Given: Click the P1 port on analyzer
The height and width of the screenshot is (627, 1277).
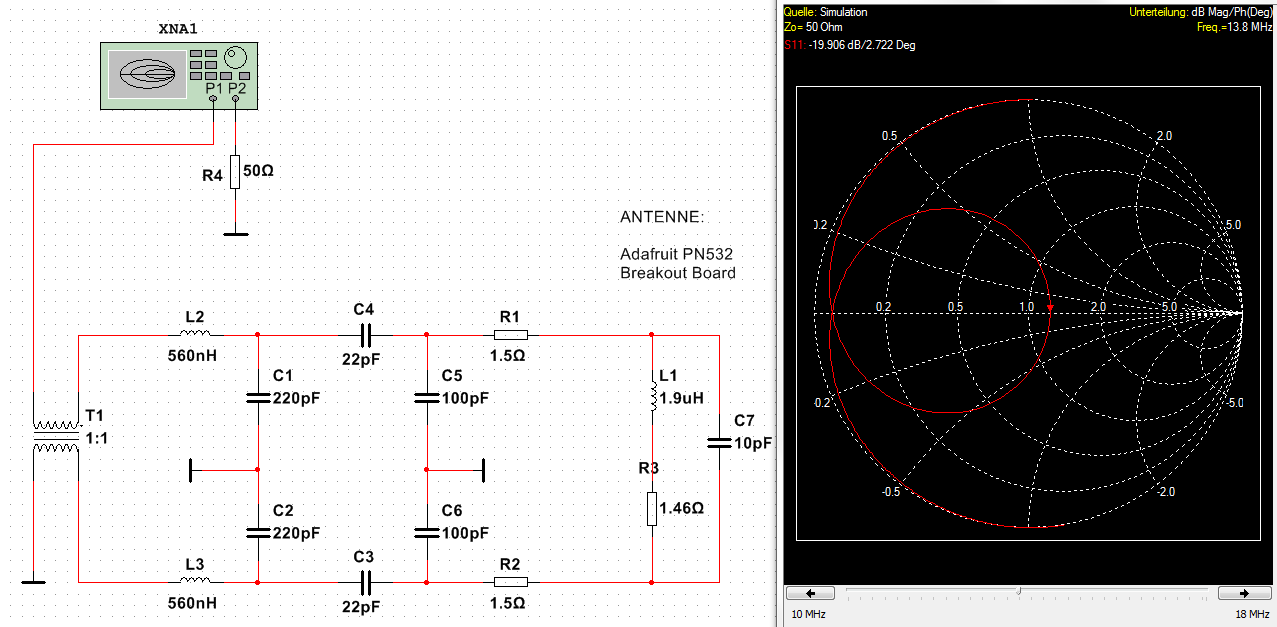Looking at the screenshot, I should pyautogui.click(x=213, y=100).
